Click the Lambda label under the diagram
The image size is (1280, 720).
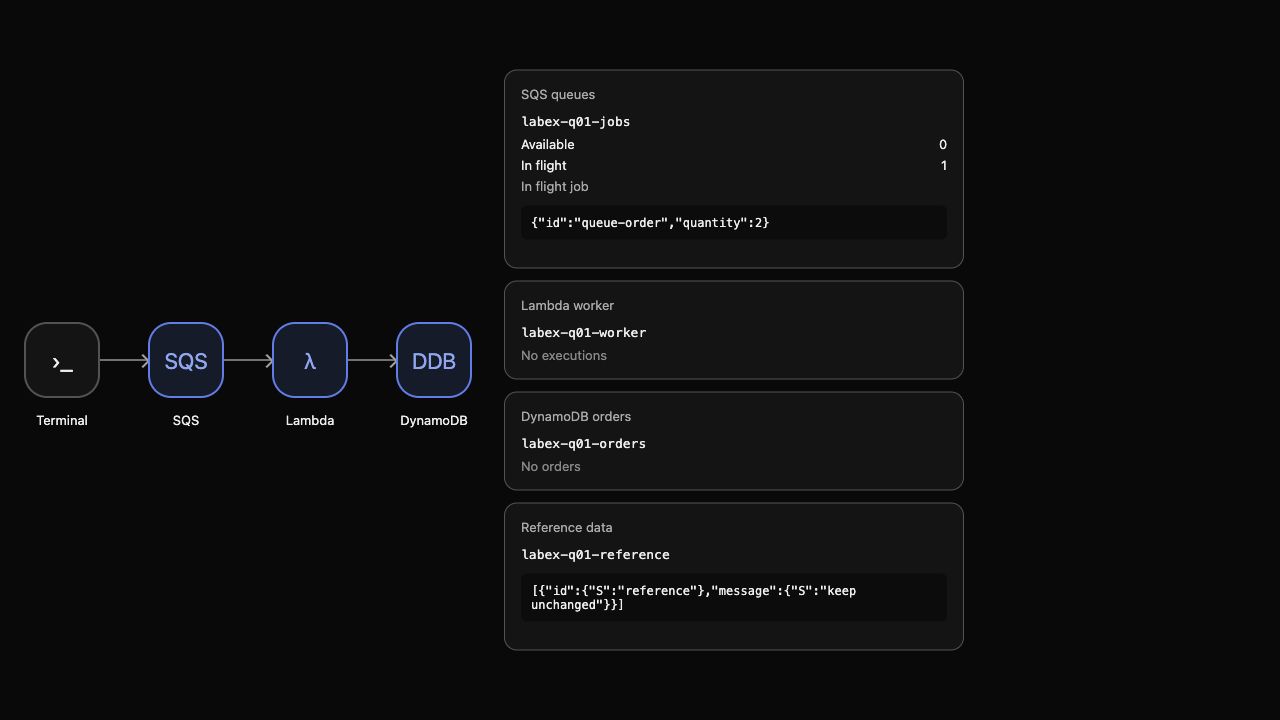click(x=310, y=421)
